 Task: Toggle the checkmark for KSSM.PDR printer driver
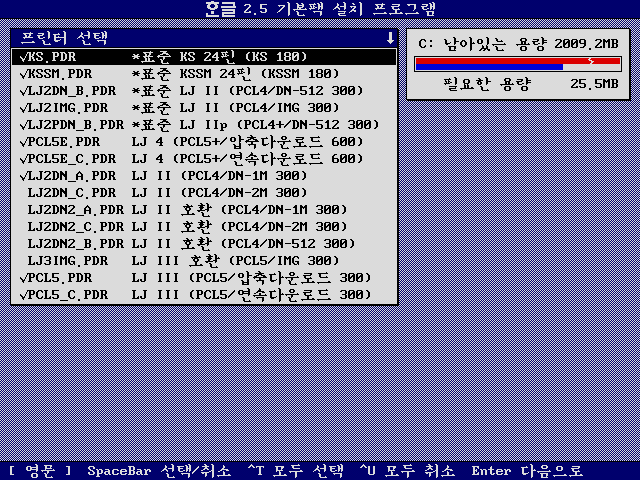point(23,74)
